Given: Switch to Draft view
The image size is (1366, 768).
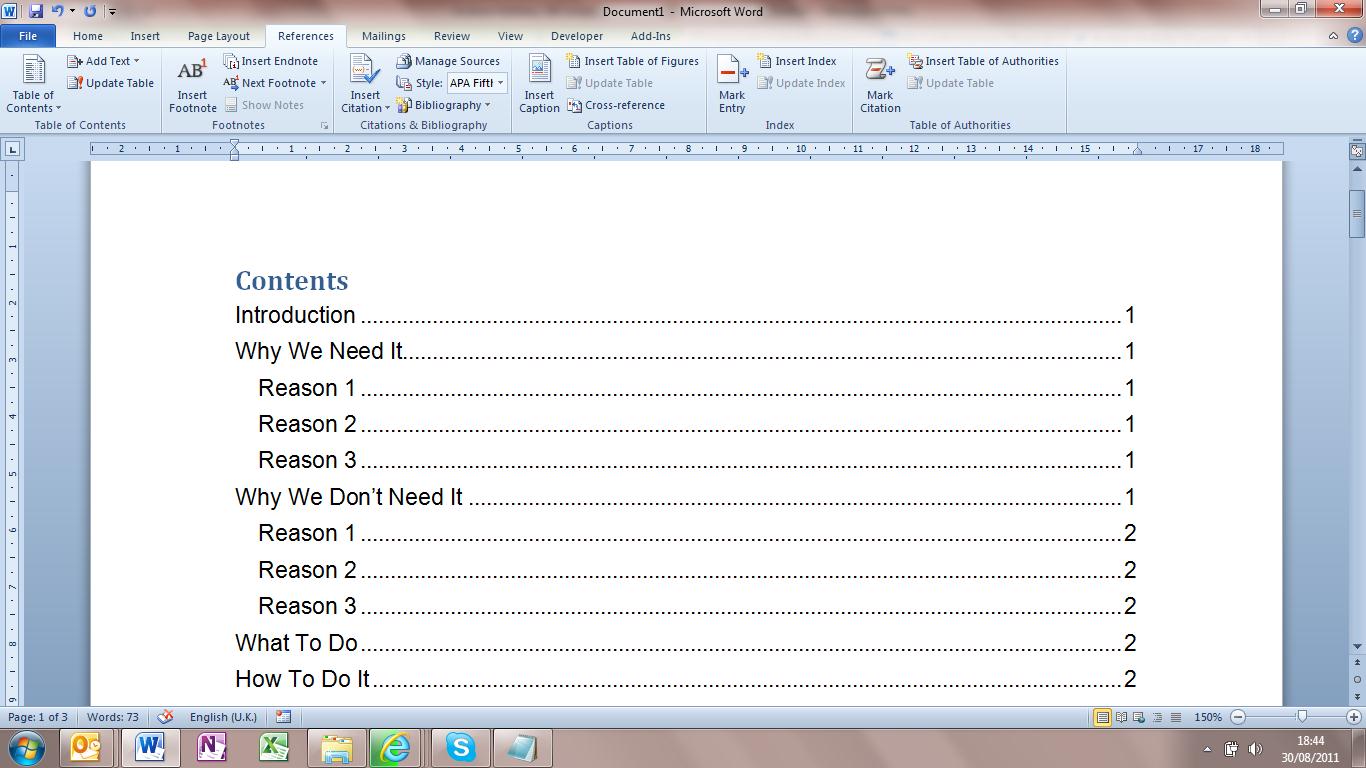Looking at the screenshot, I should click(x=1176, y=717).
